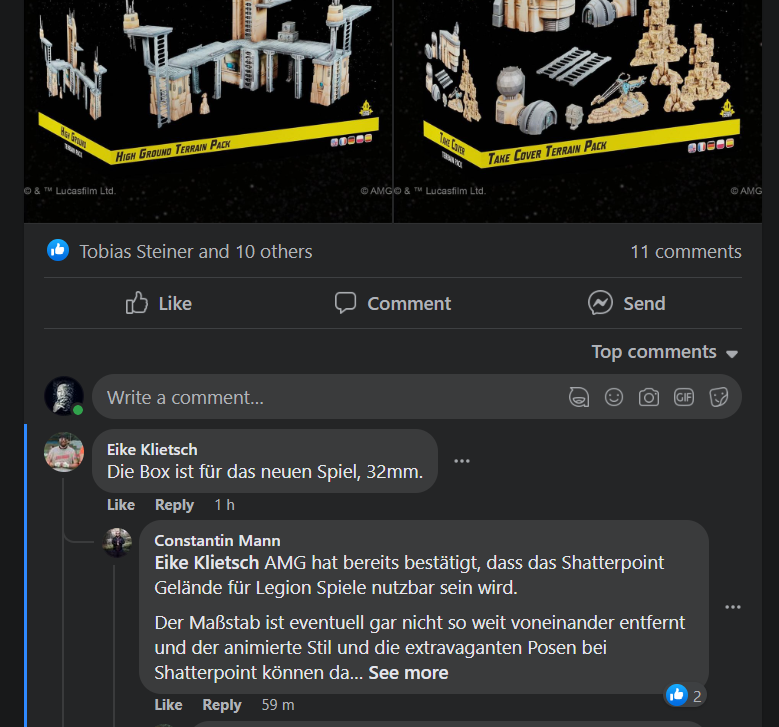This screenshot has height=727, width=779.
Task: Open options menu for Eike Klietsch's comment
Action: pos(462,461)
